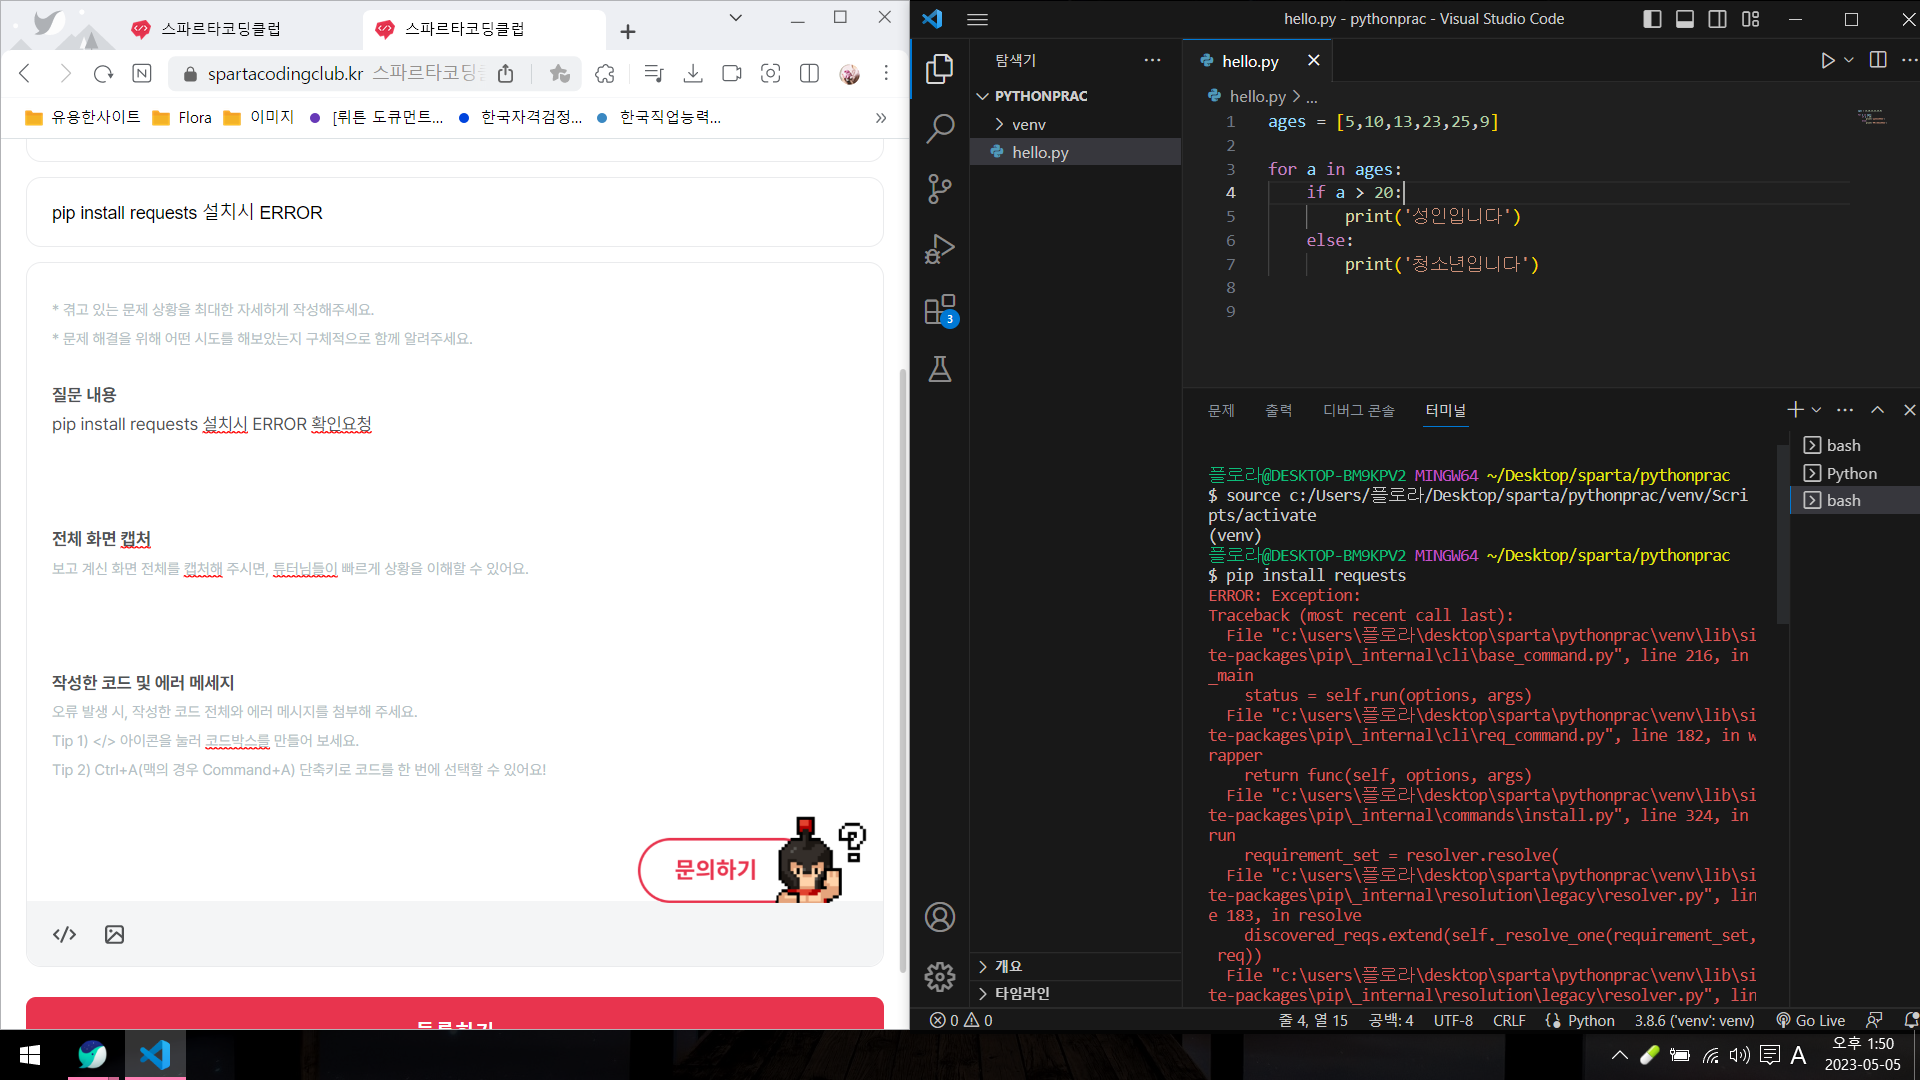
Task: Click the 문의하기 inquiry button
Action: click(x=714, y=870)
